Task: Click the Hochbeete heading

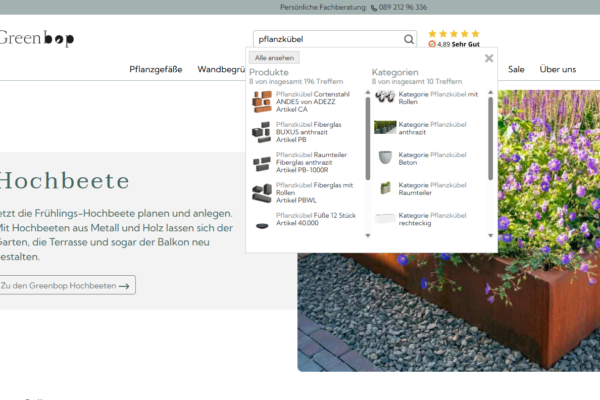Action: pyautogui.click(x=64, y=181)
